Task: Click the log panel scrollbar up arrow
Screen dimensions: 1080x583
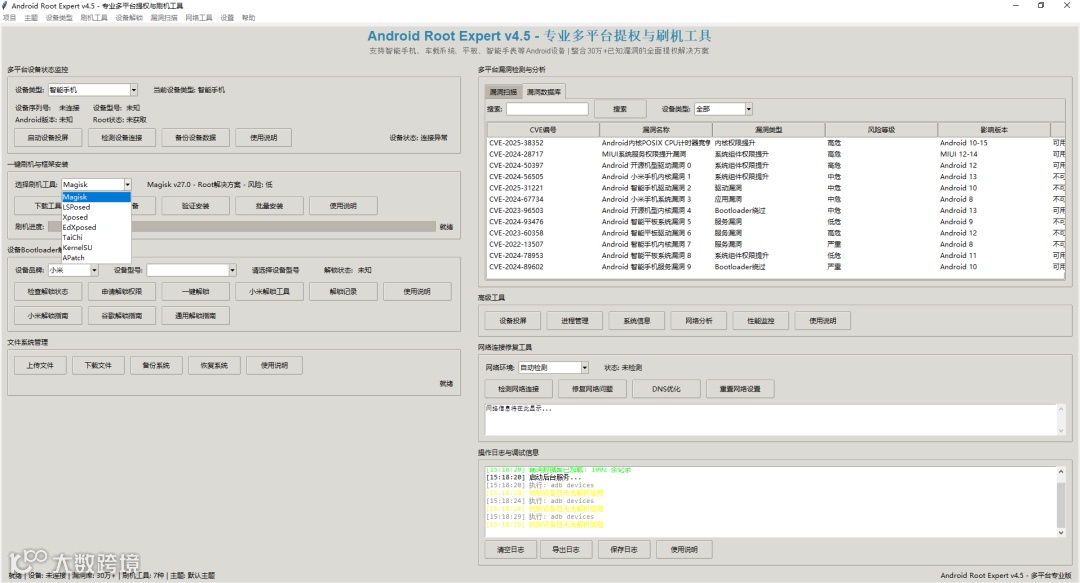Action: click(x=1061, y=472)
